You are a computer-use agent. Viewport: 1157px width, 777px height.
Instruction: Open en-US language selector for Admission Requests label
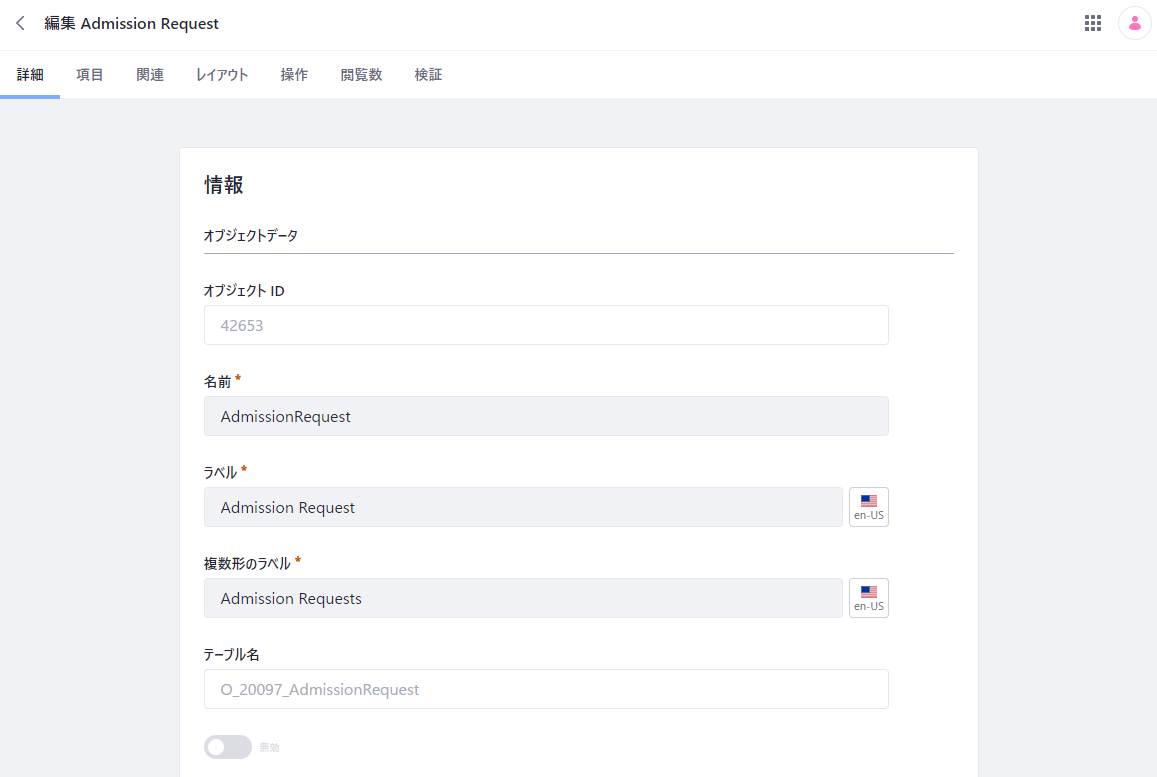(868, 598)
